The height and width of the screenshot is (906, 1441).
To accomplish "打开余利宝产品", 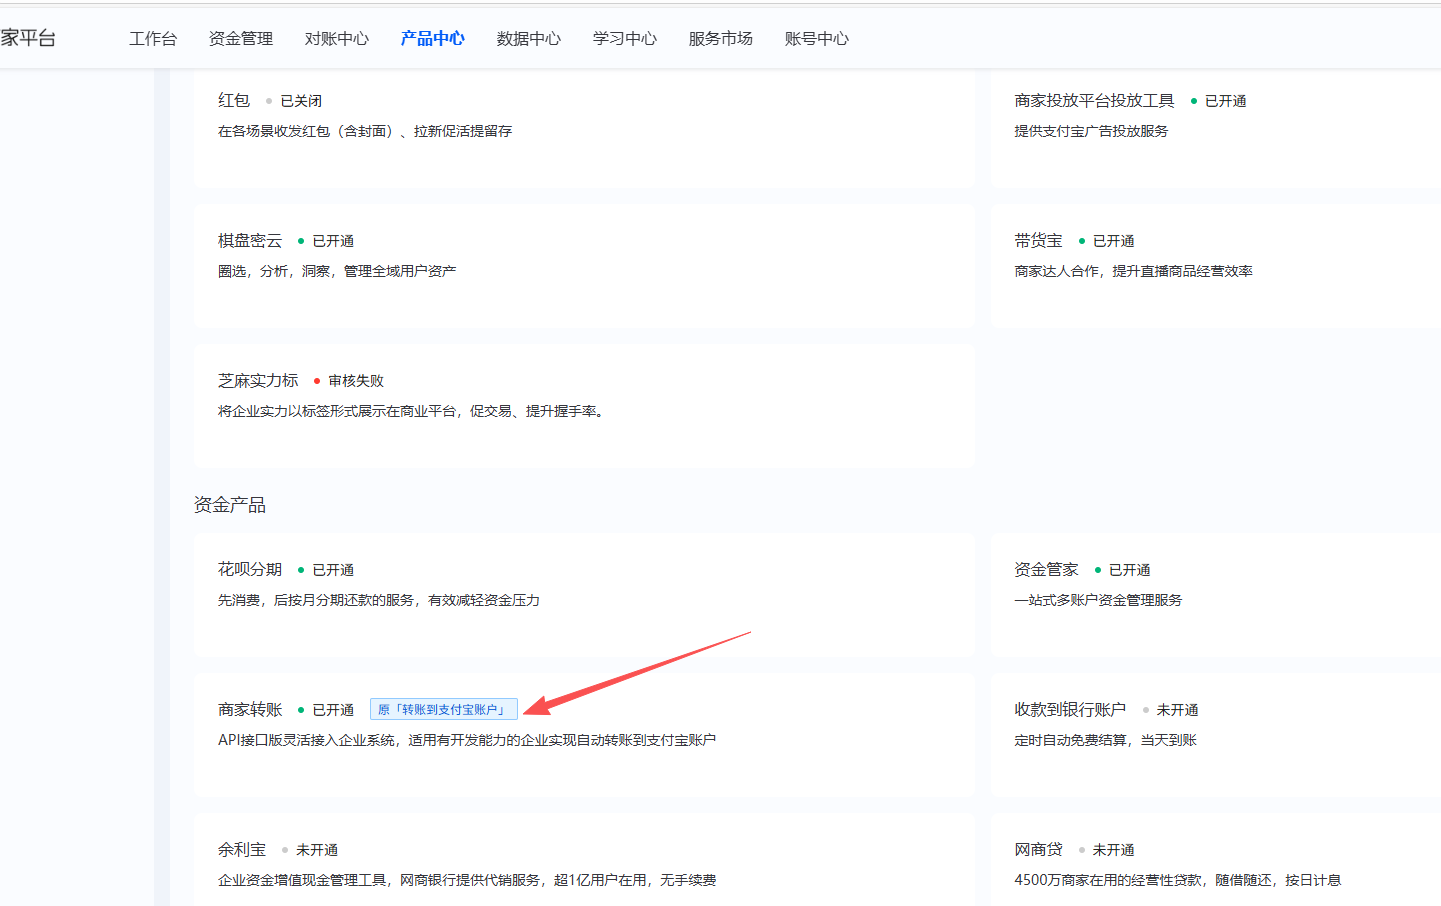I will coord(241,849).
